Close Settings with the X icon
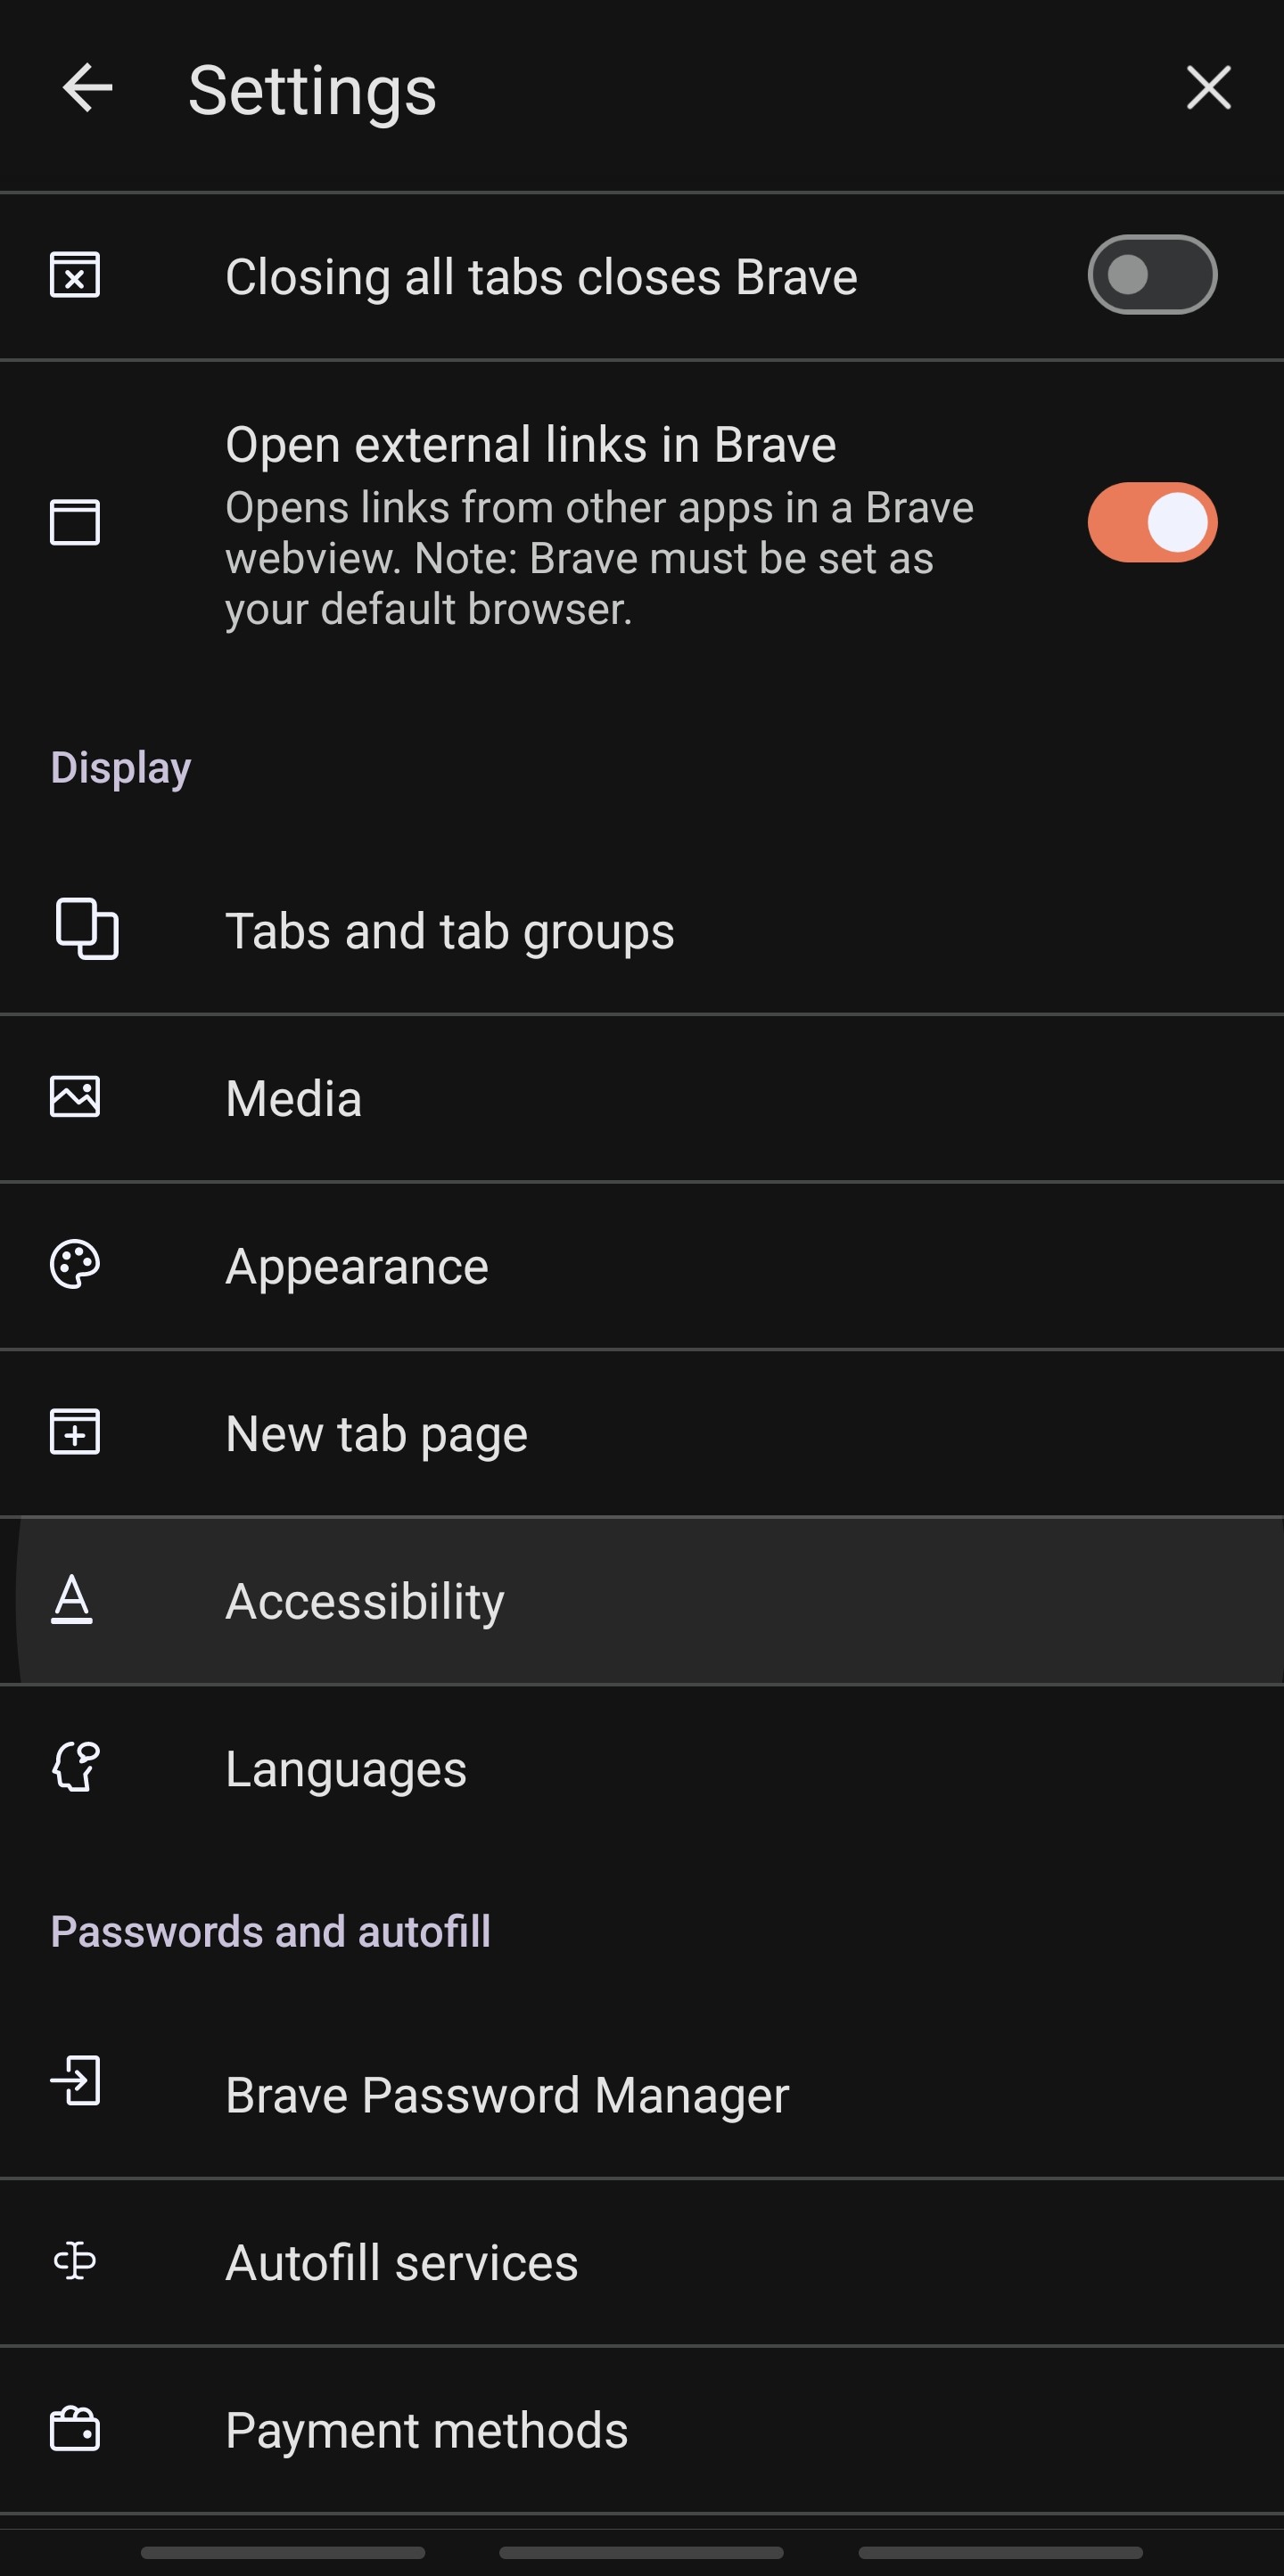This screenshot has width=1284, height=2576. pos(1208,88)
